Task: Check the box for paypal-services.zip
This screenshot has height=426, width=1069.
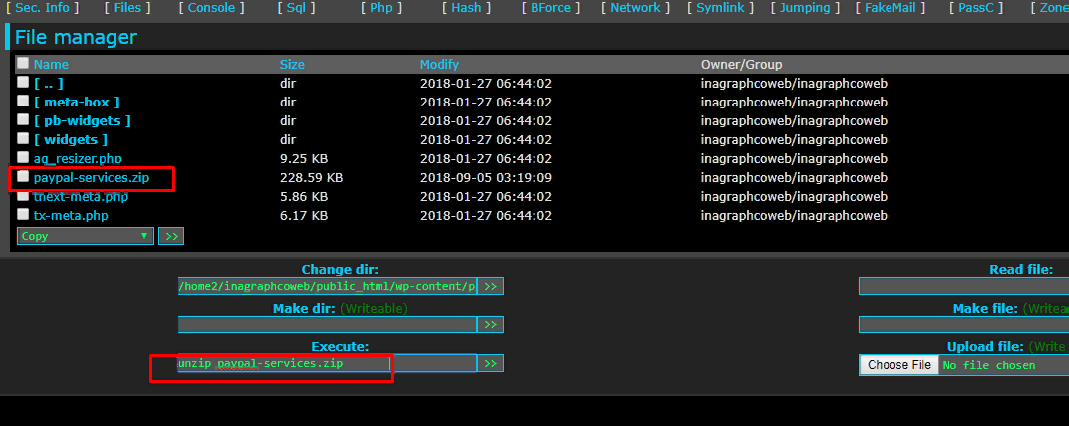Action: tap(23, 177)
